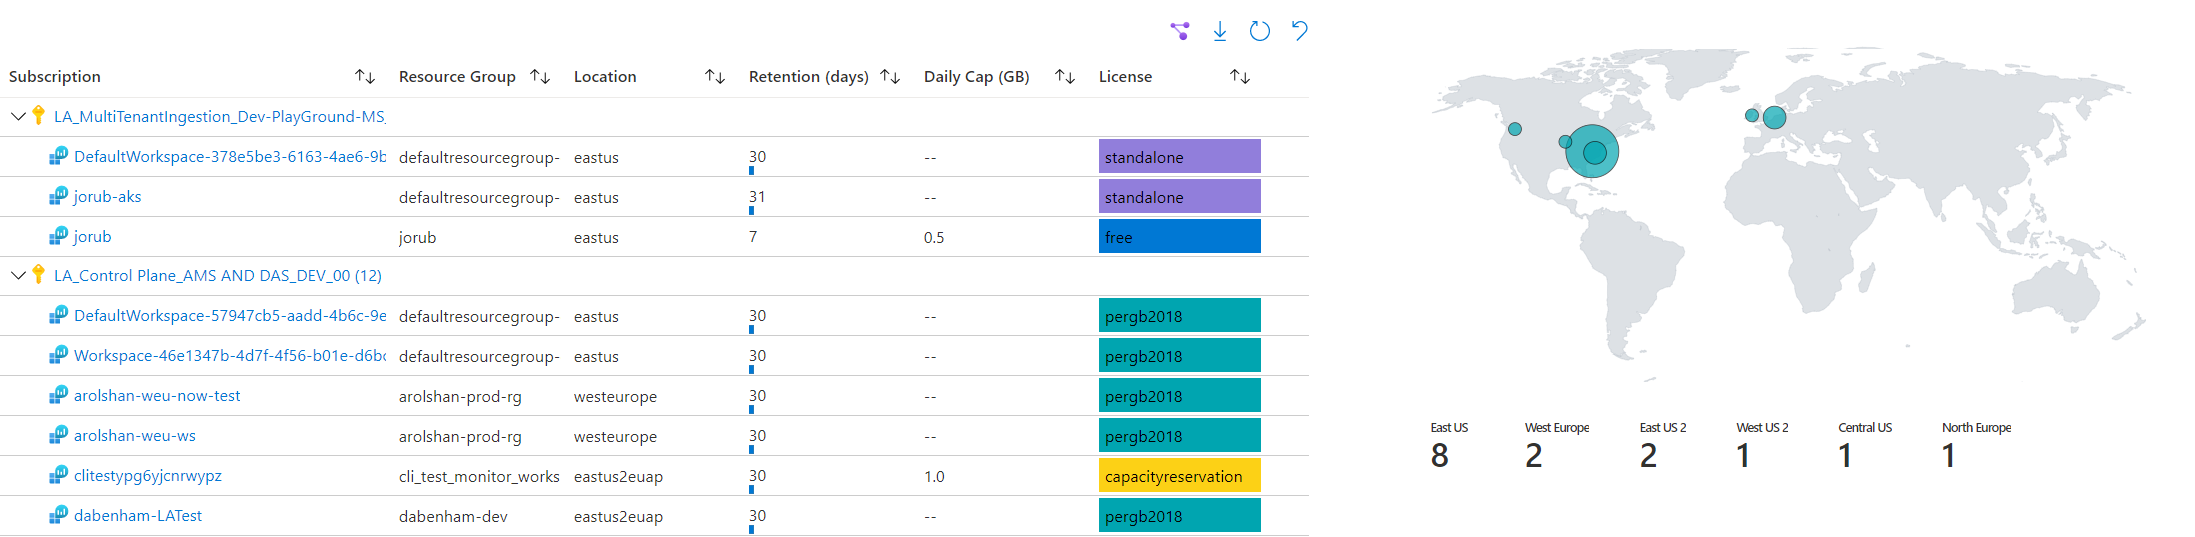Click the Daily Cap (GB) column header

point(976,76)
